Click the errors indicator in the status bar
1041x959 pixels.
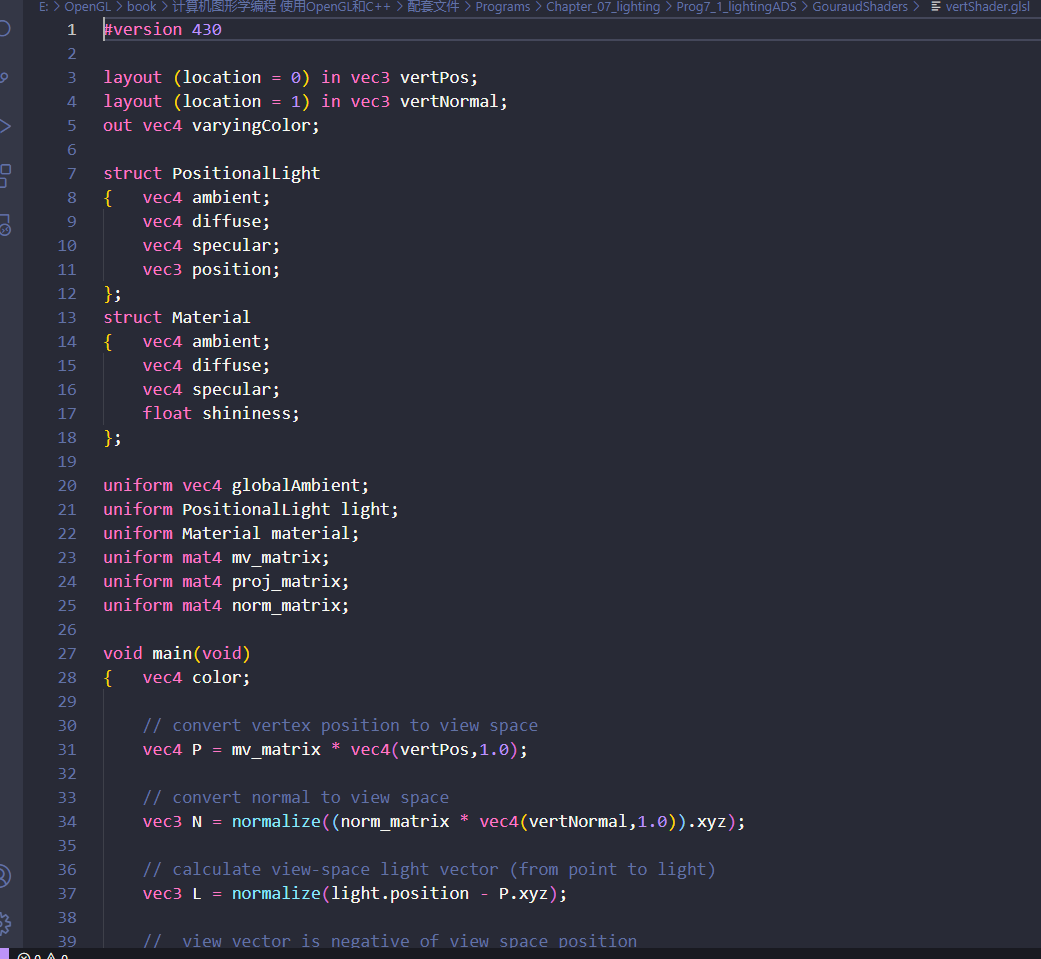coord(30,953)
